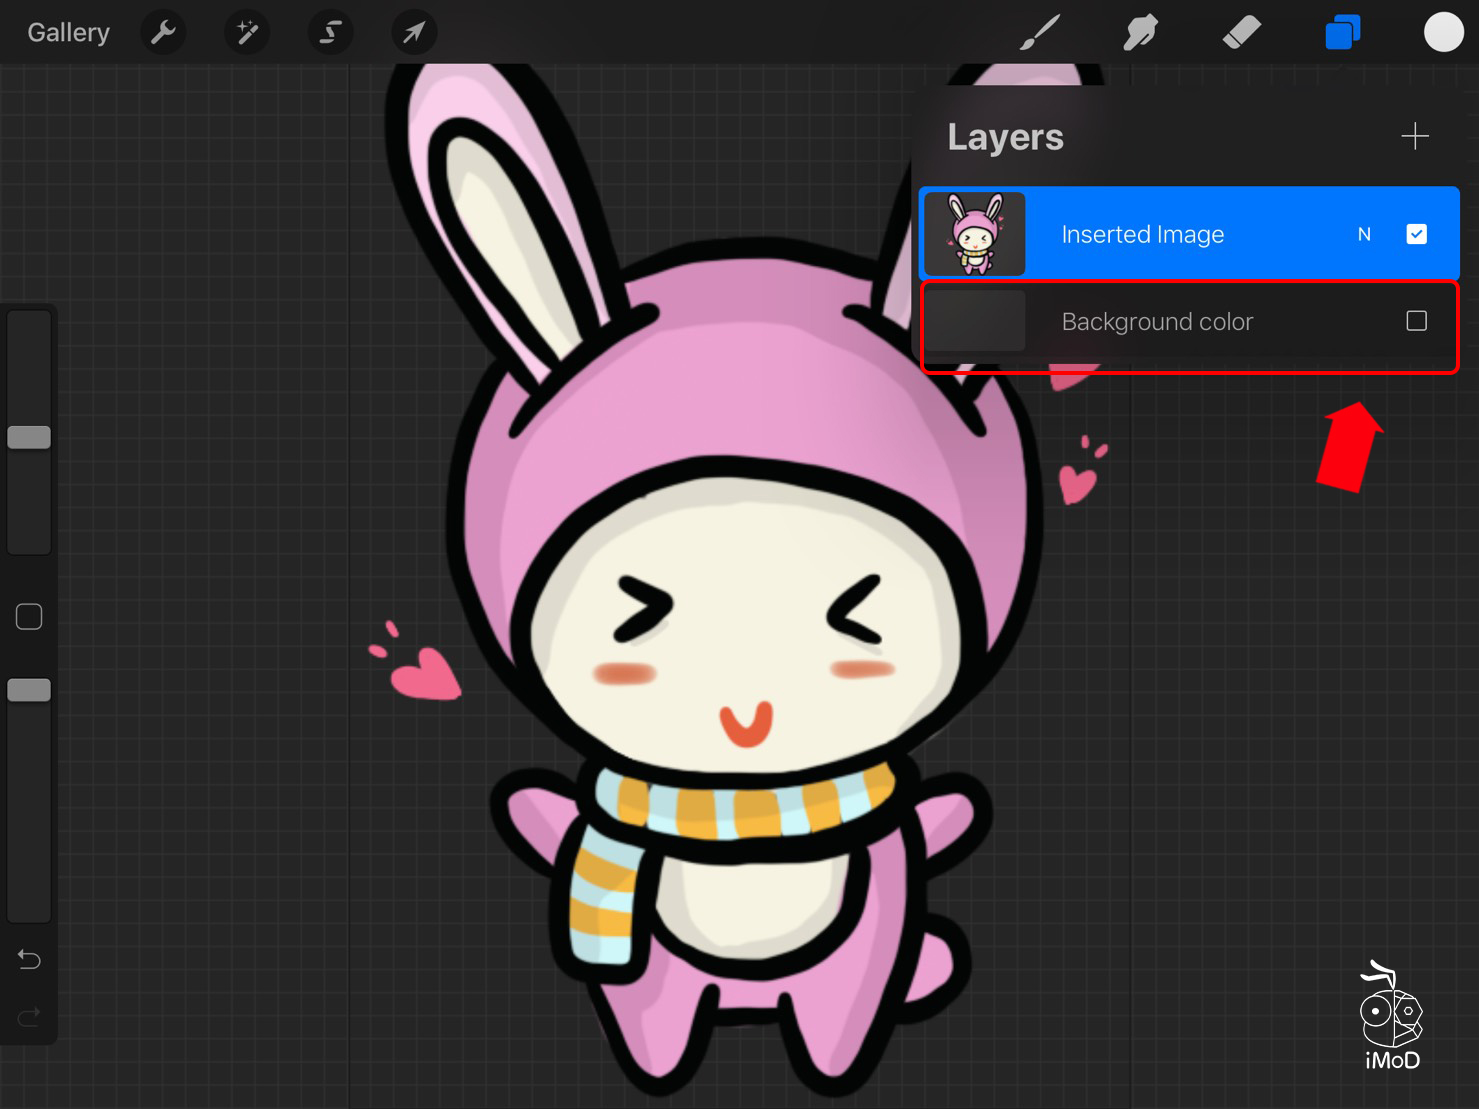Hide the Inserted Image layer
This screenshot has width=1479, height=1109.
click(x=1416, y=234)
